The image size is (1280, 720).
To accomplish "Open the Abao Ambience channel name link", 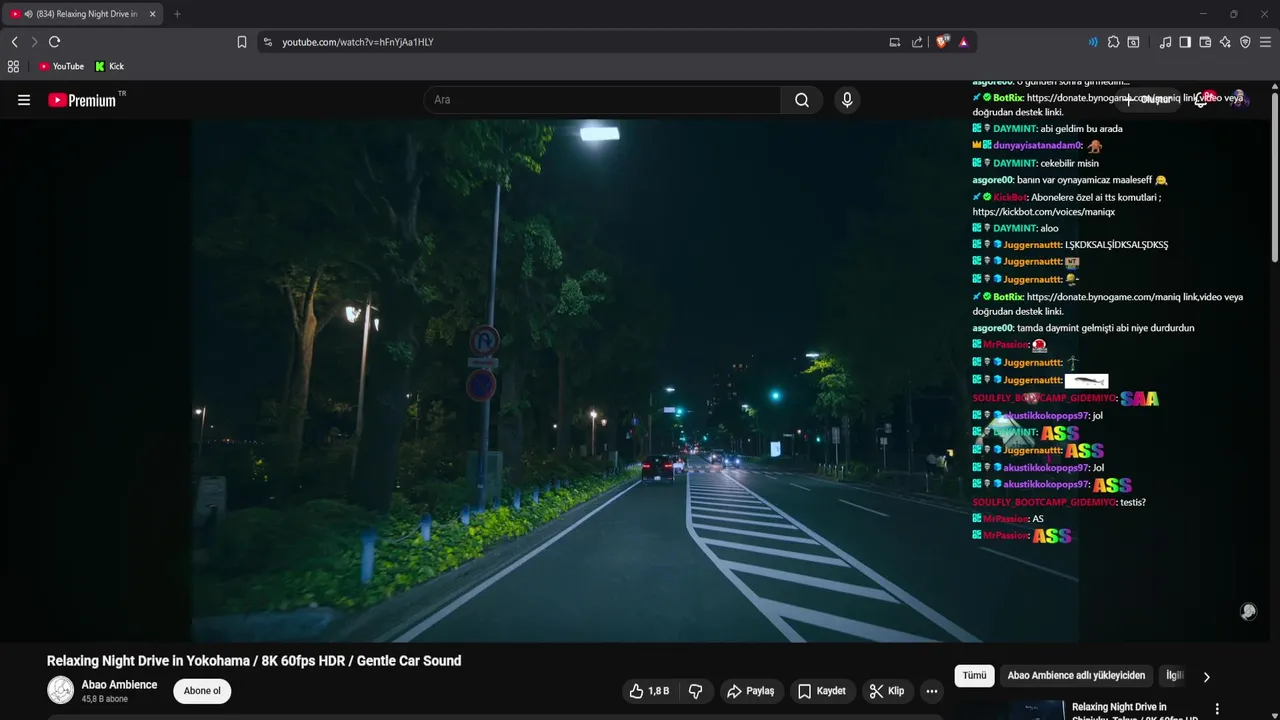I will [x=119, y=685].
